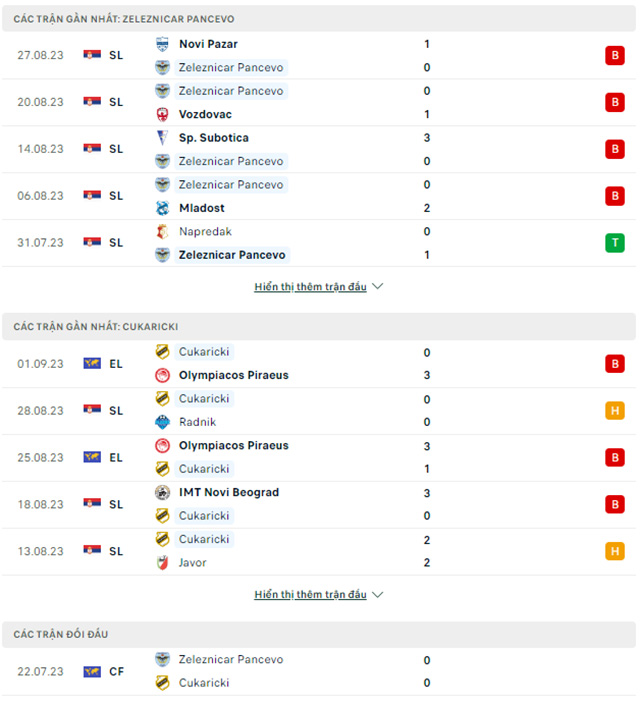Click the orange H badge for Radnik match
This screenshot has width=640, height=705.
coord(613,410)
